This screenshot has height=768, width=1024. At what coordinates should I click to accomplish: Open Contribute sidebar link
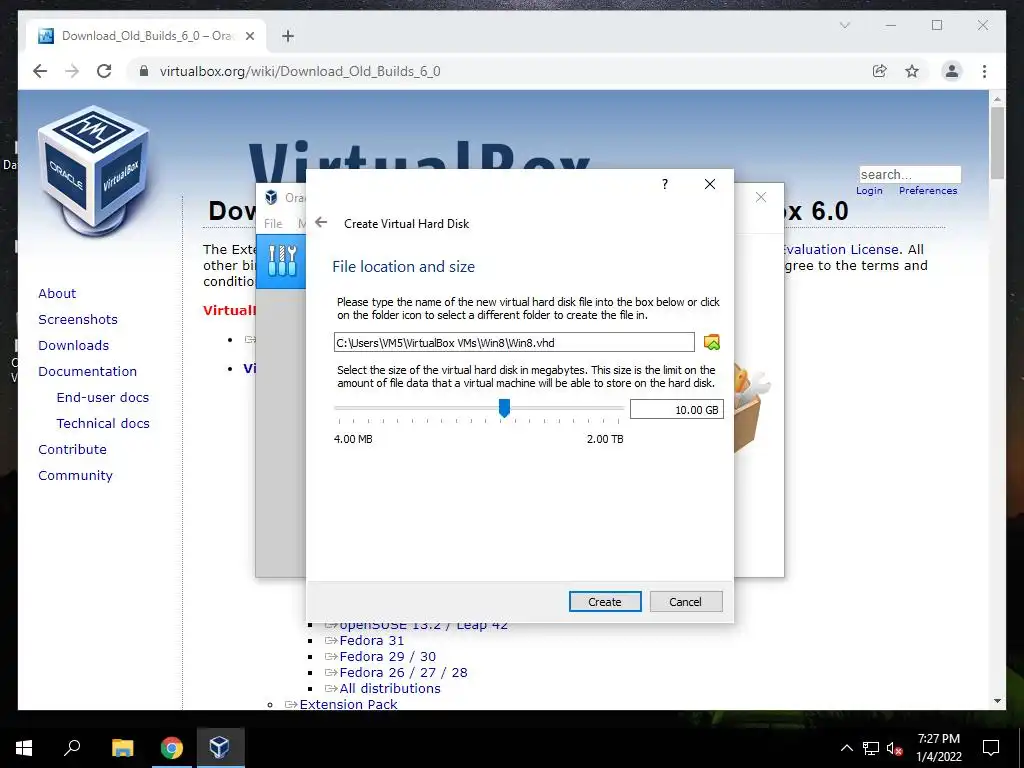pos(72,449)
